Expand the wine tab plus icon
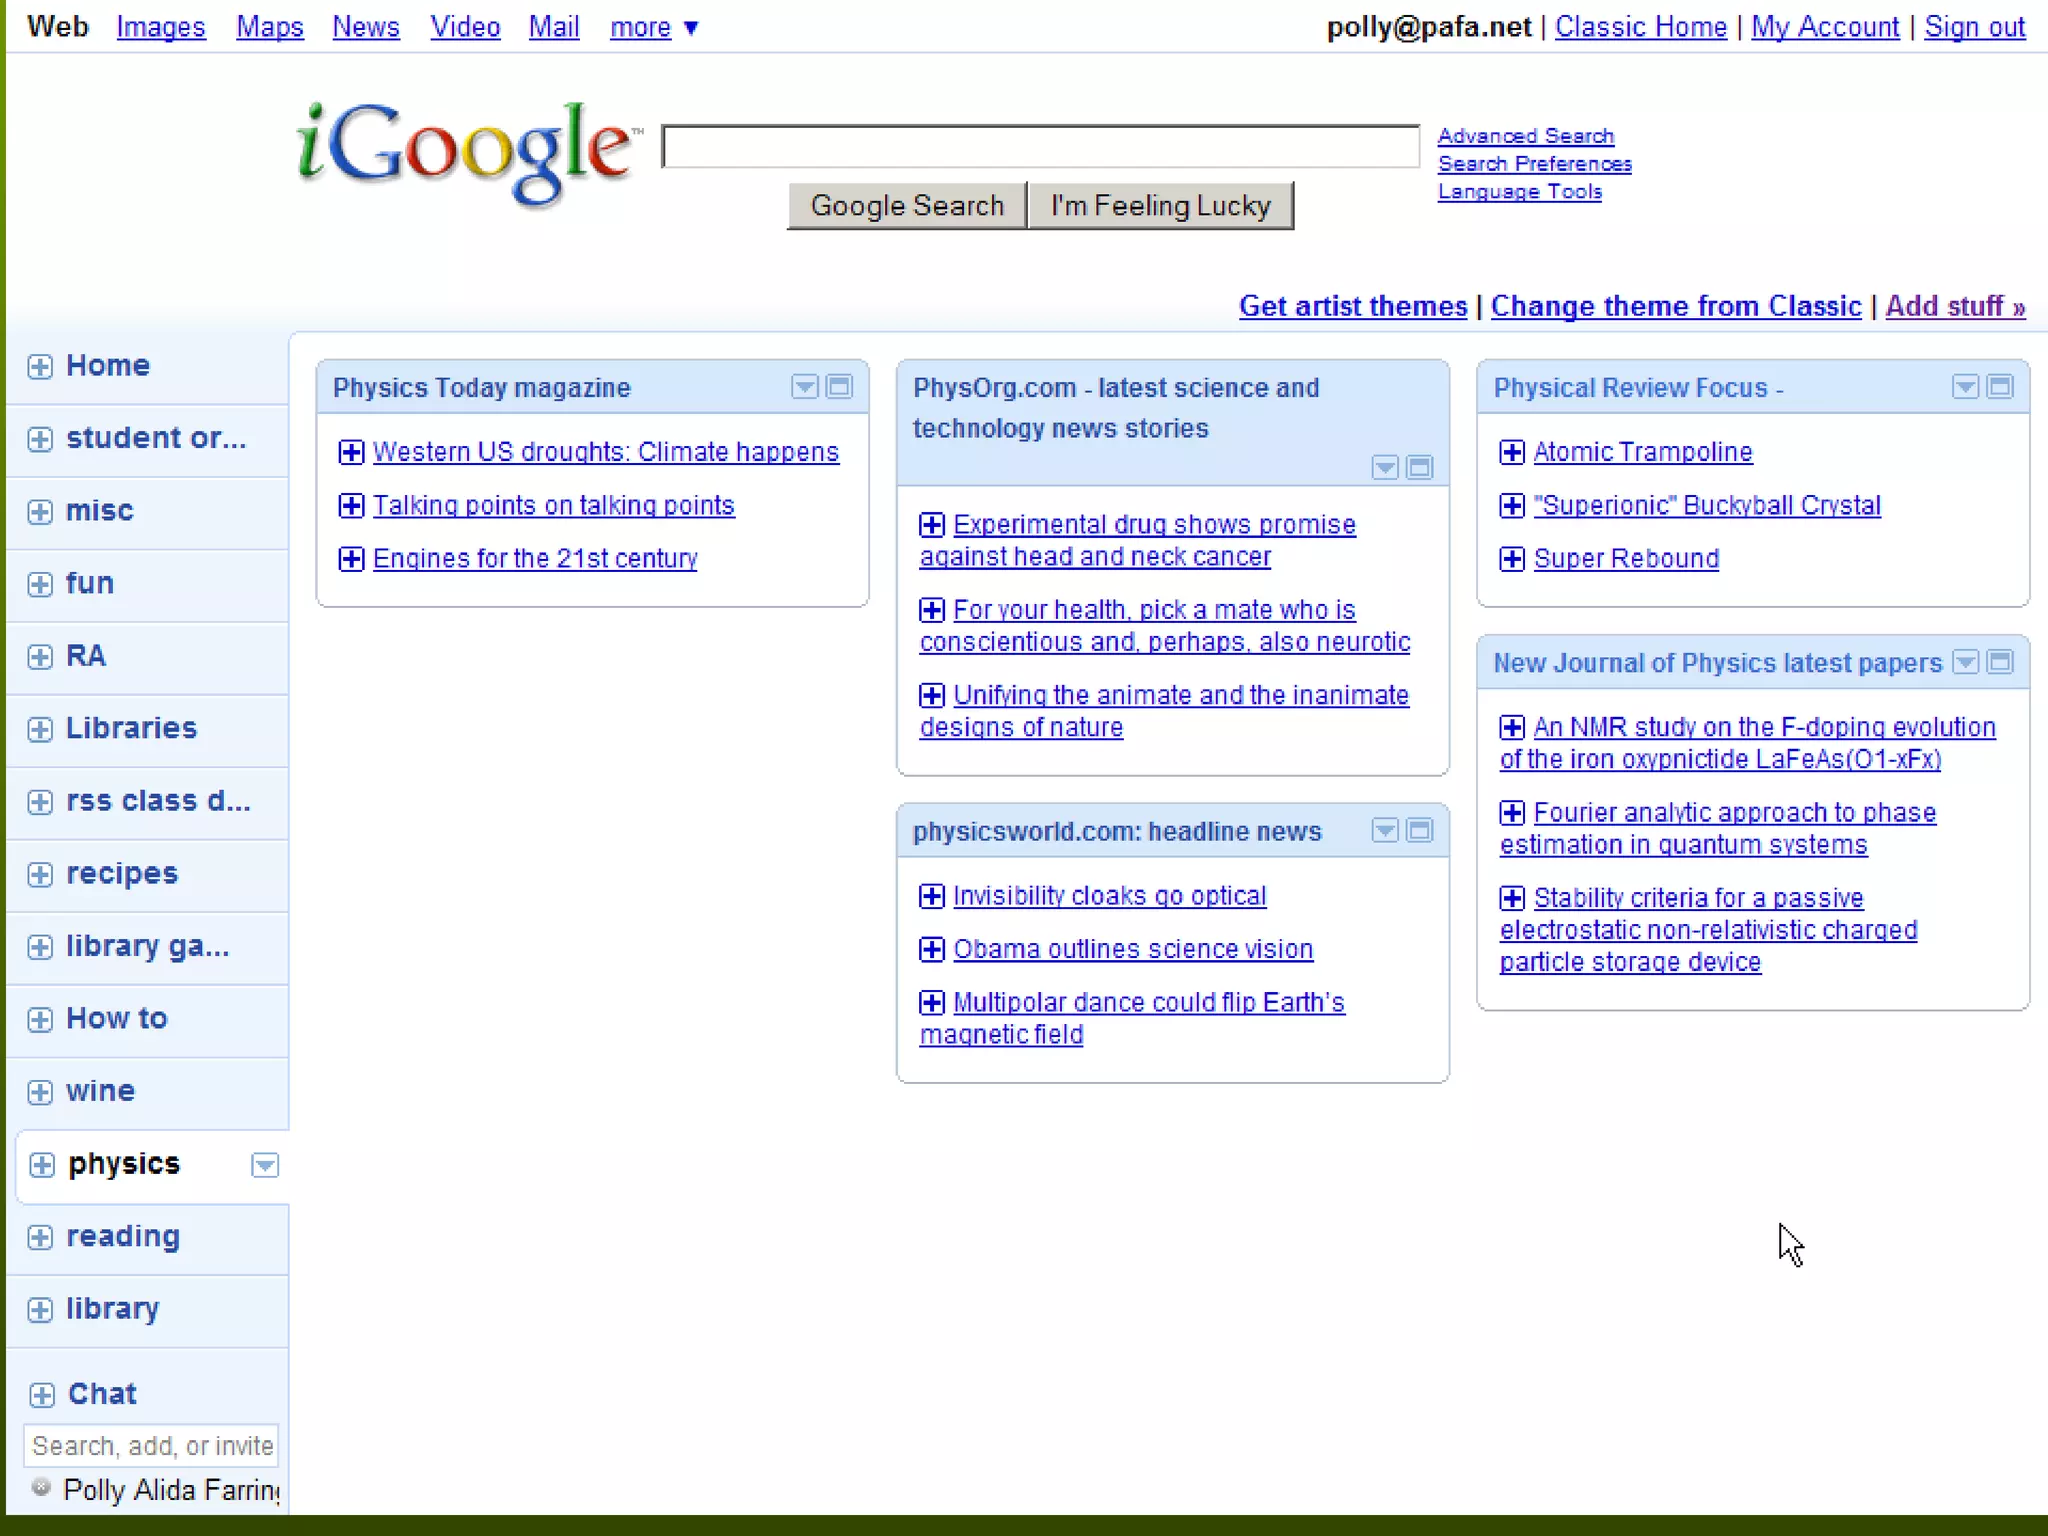 (40, 1092)
